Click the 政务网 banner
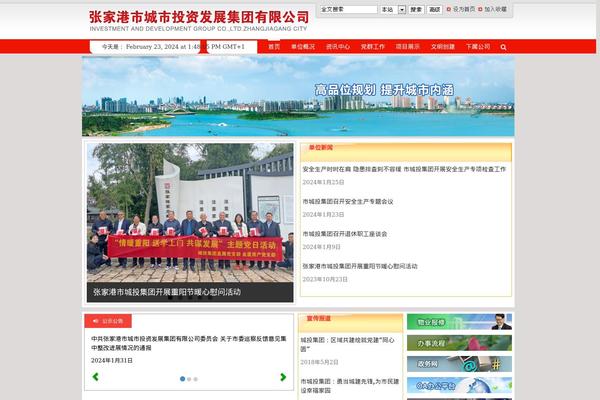Viewport: 600px width, 400px height. [x=459, y=364]
